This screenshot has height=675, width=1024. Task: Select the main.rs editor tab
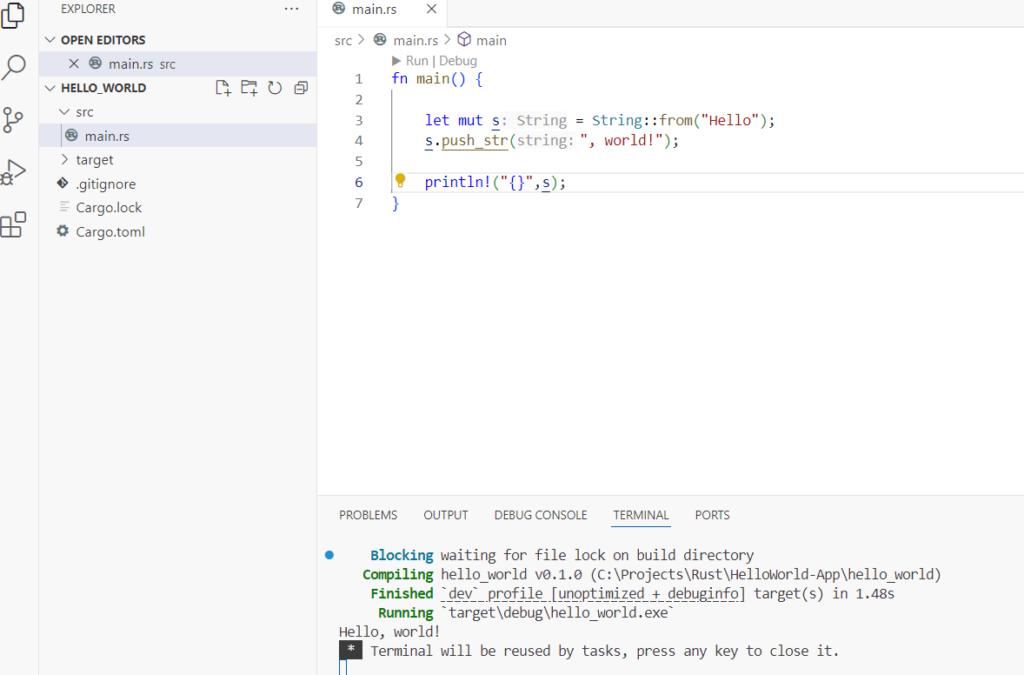tap(382, 9)
